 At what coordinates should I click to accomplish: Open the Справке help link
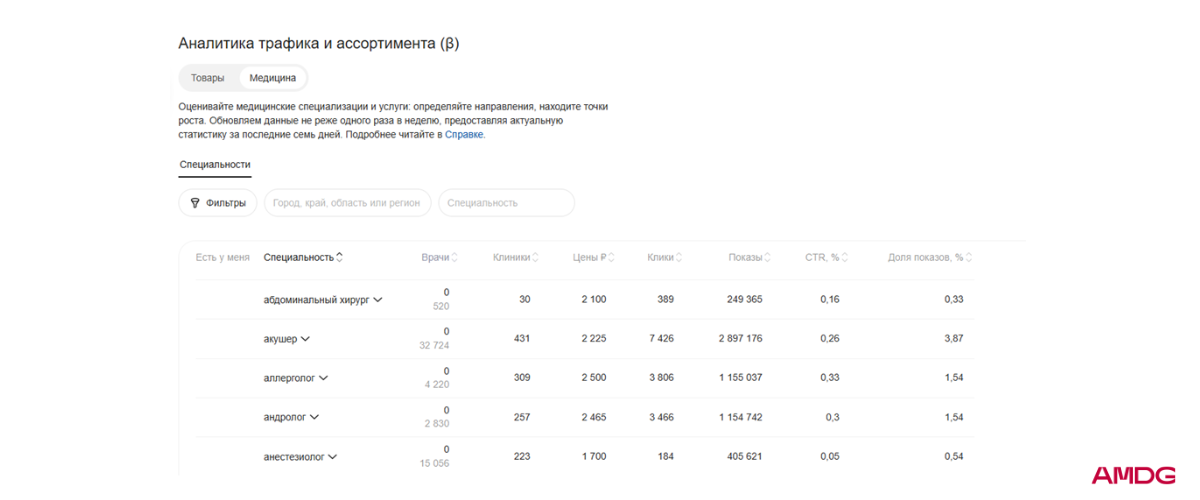point(464,134)
